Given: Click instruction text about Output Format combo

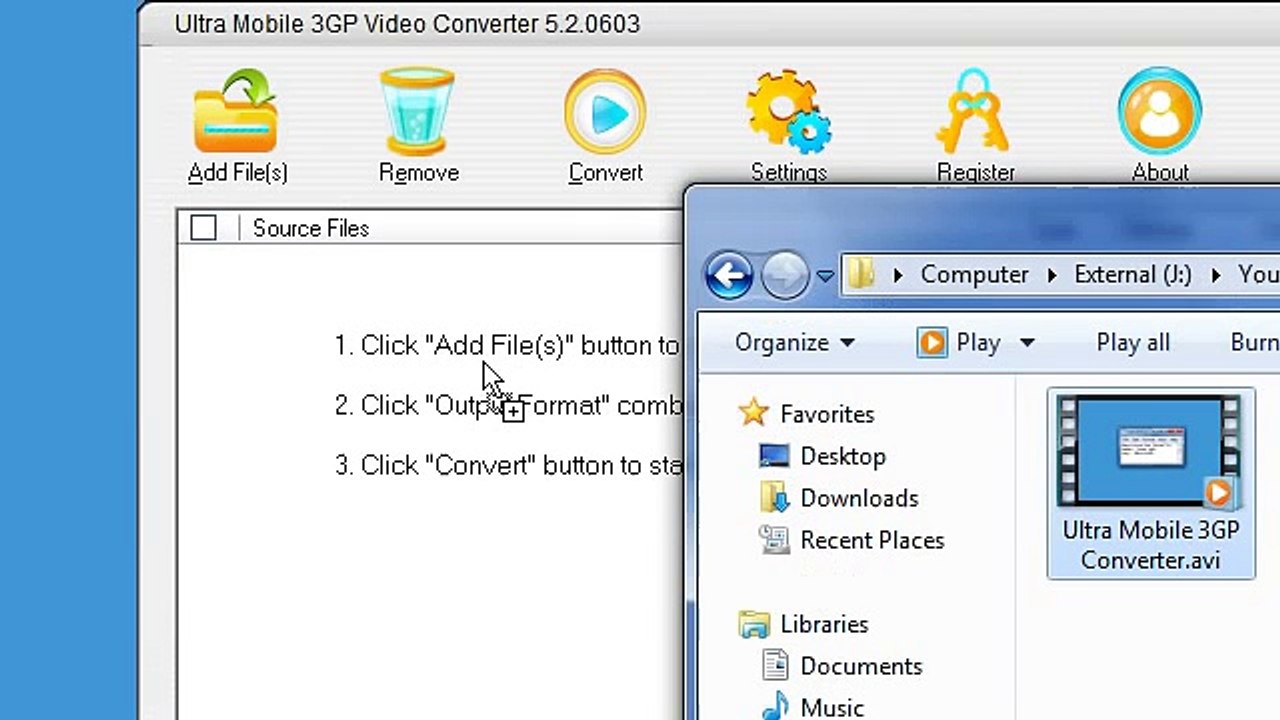Looking at the screenshot, I should (509, 405).
